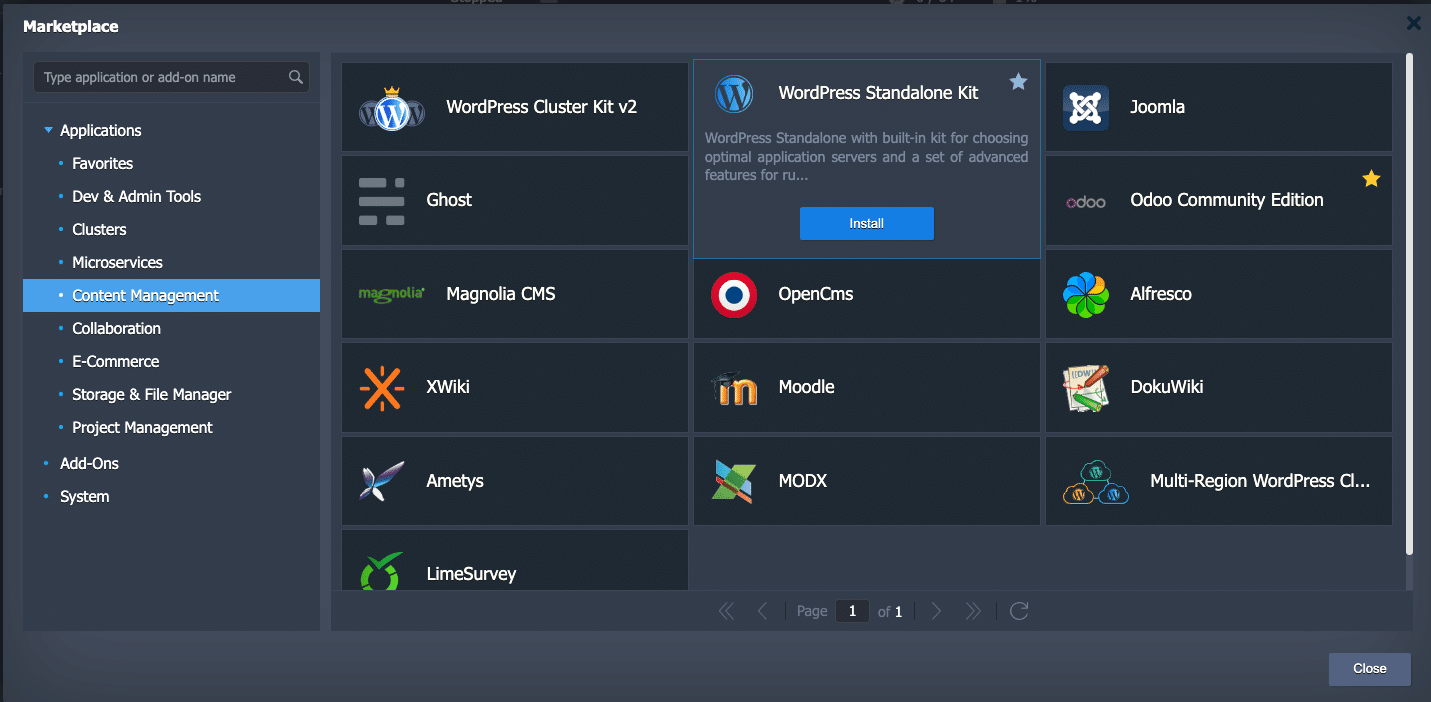
Task: Select the Multi-Region WordPress Cl... title
Action: (1259, 481)
